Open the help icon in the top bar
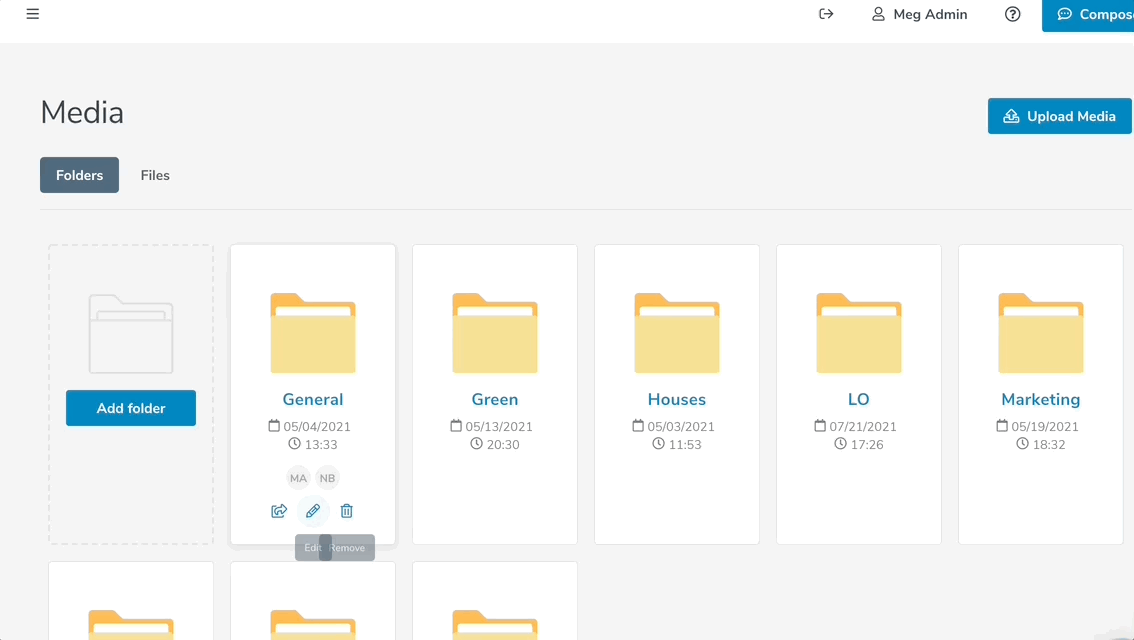The height and width of the screenshot is (640, 1134). click(1012, 14)
